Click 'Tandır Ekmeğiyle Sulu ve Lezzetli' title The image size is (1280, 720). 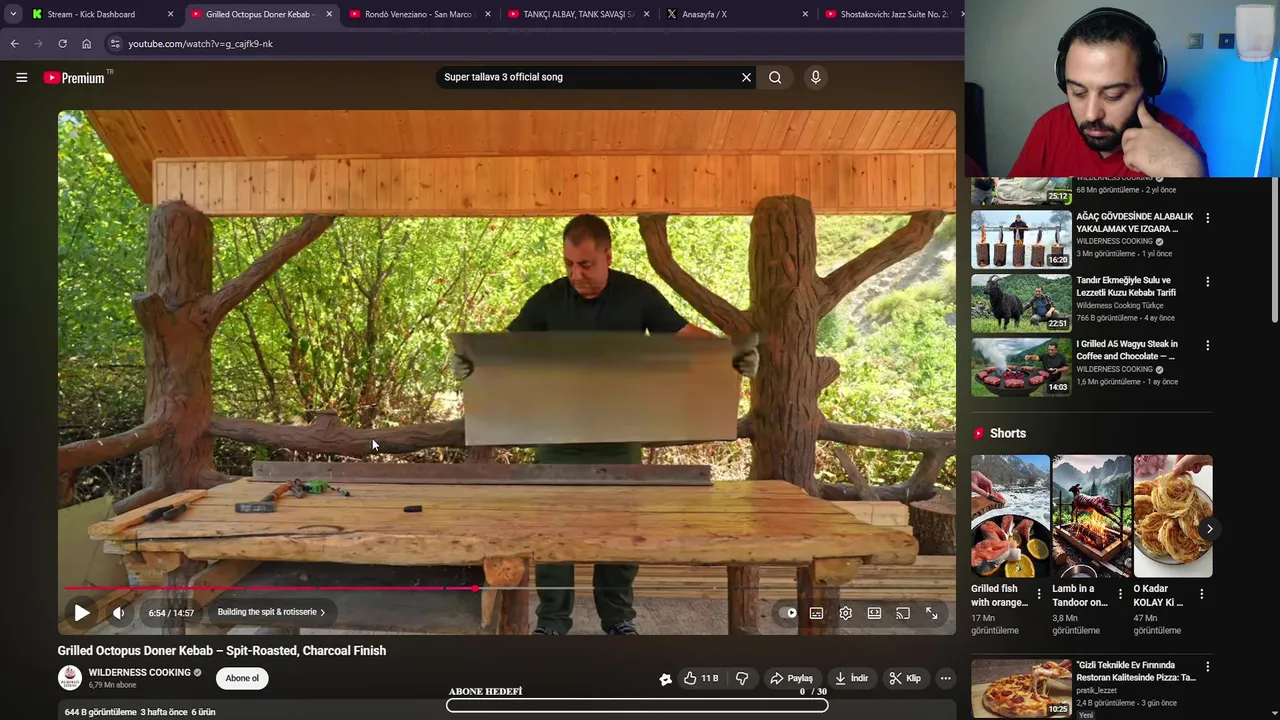pyautogui.click(x=1126, y=286)
